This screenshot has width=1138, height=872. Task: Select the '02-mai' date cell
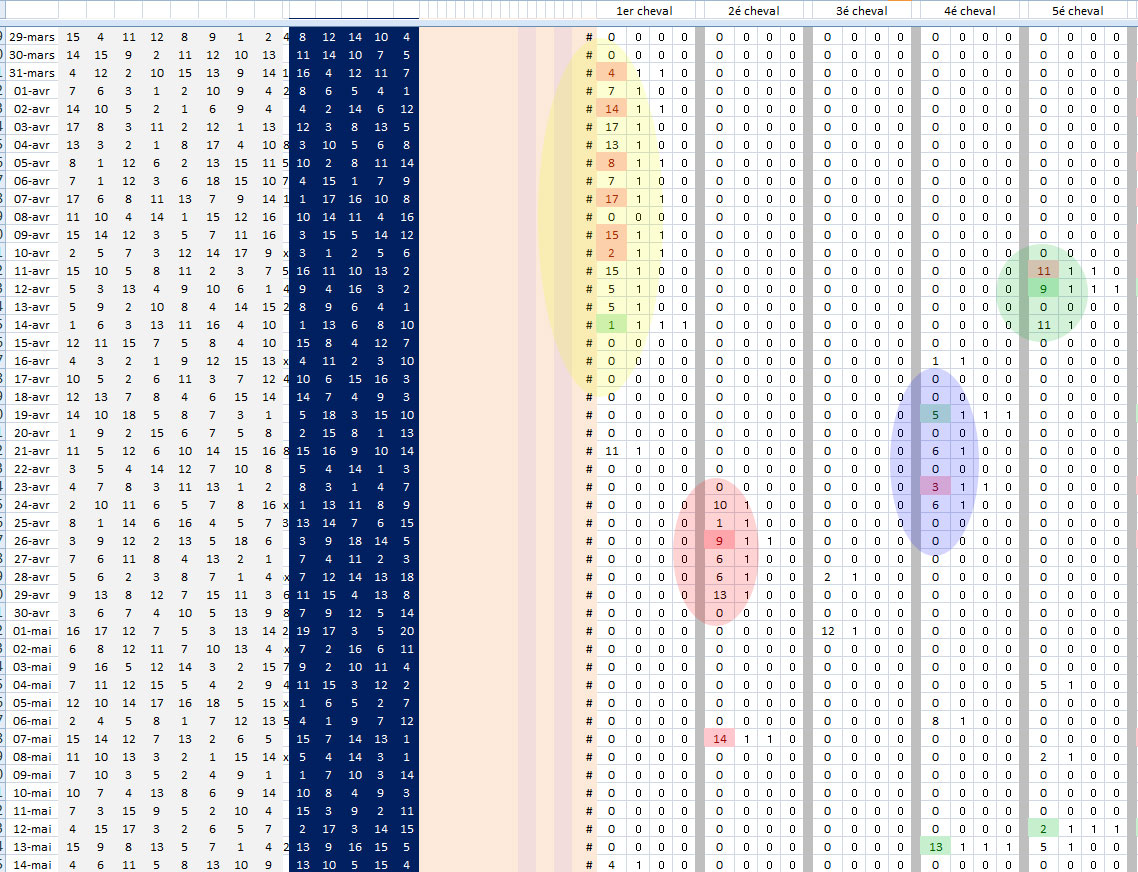click(x=32, y=649)
